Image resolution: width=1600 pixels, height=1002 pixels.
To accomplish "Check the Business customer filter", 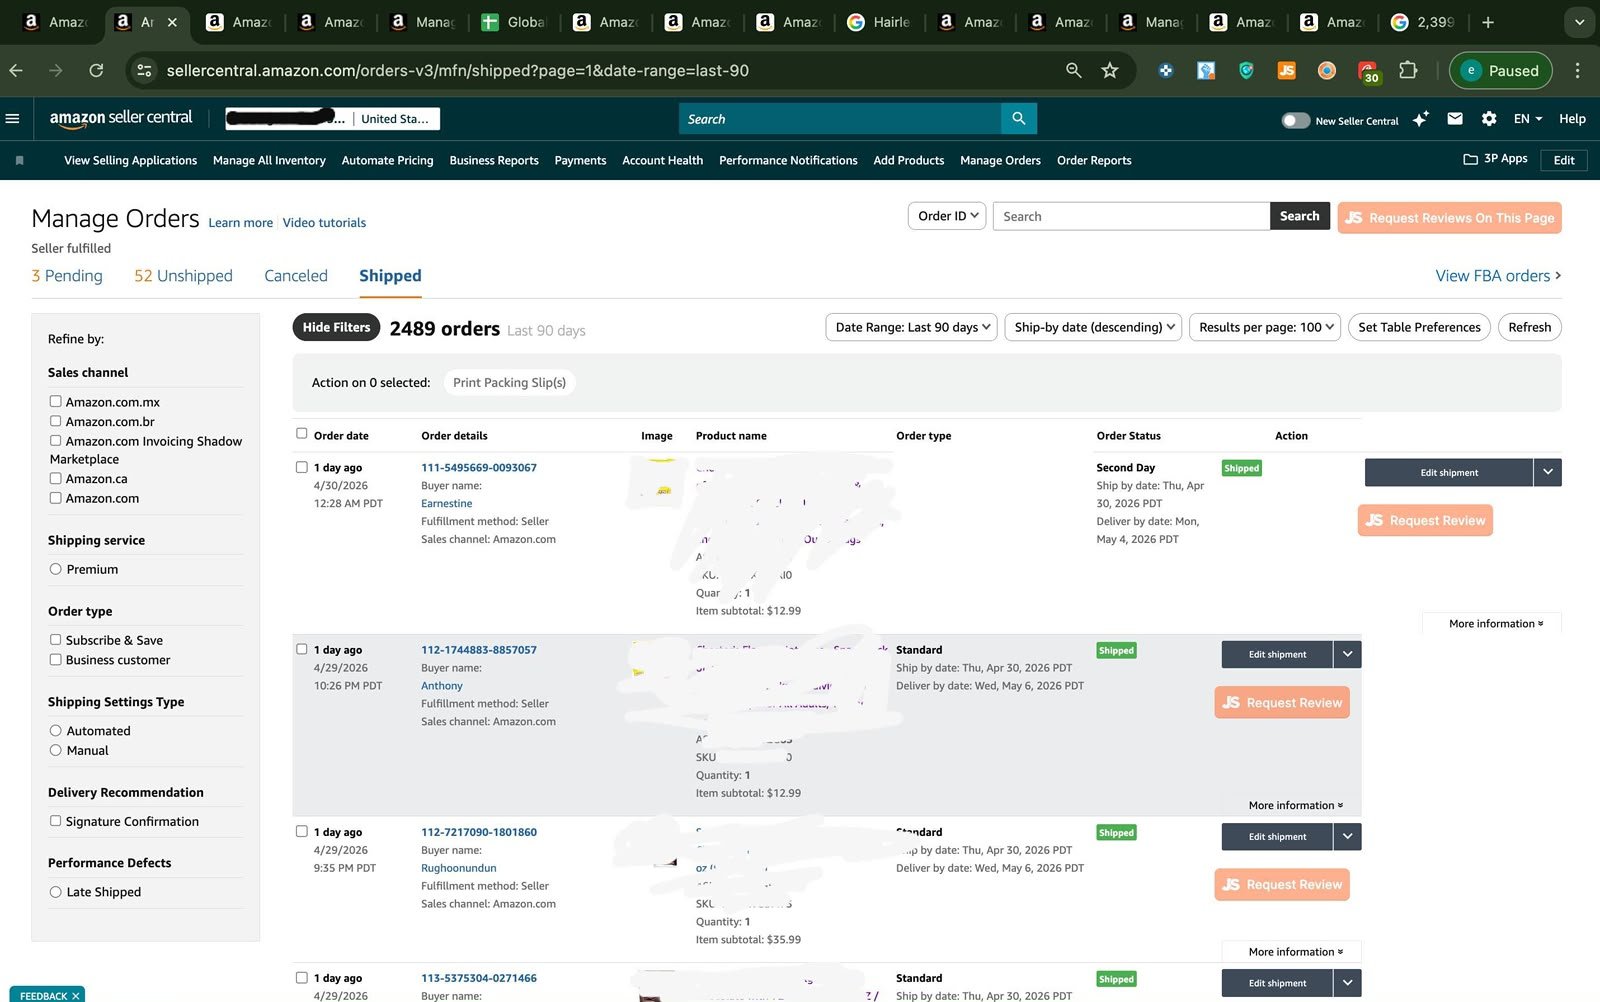I will [56, 659].
